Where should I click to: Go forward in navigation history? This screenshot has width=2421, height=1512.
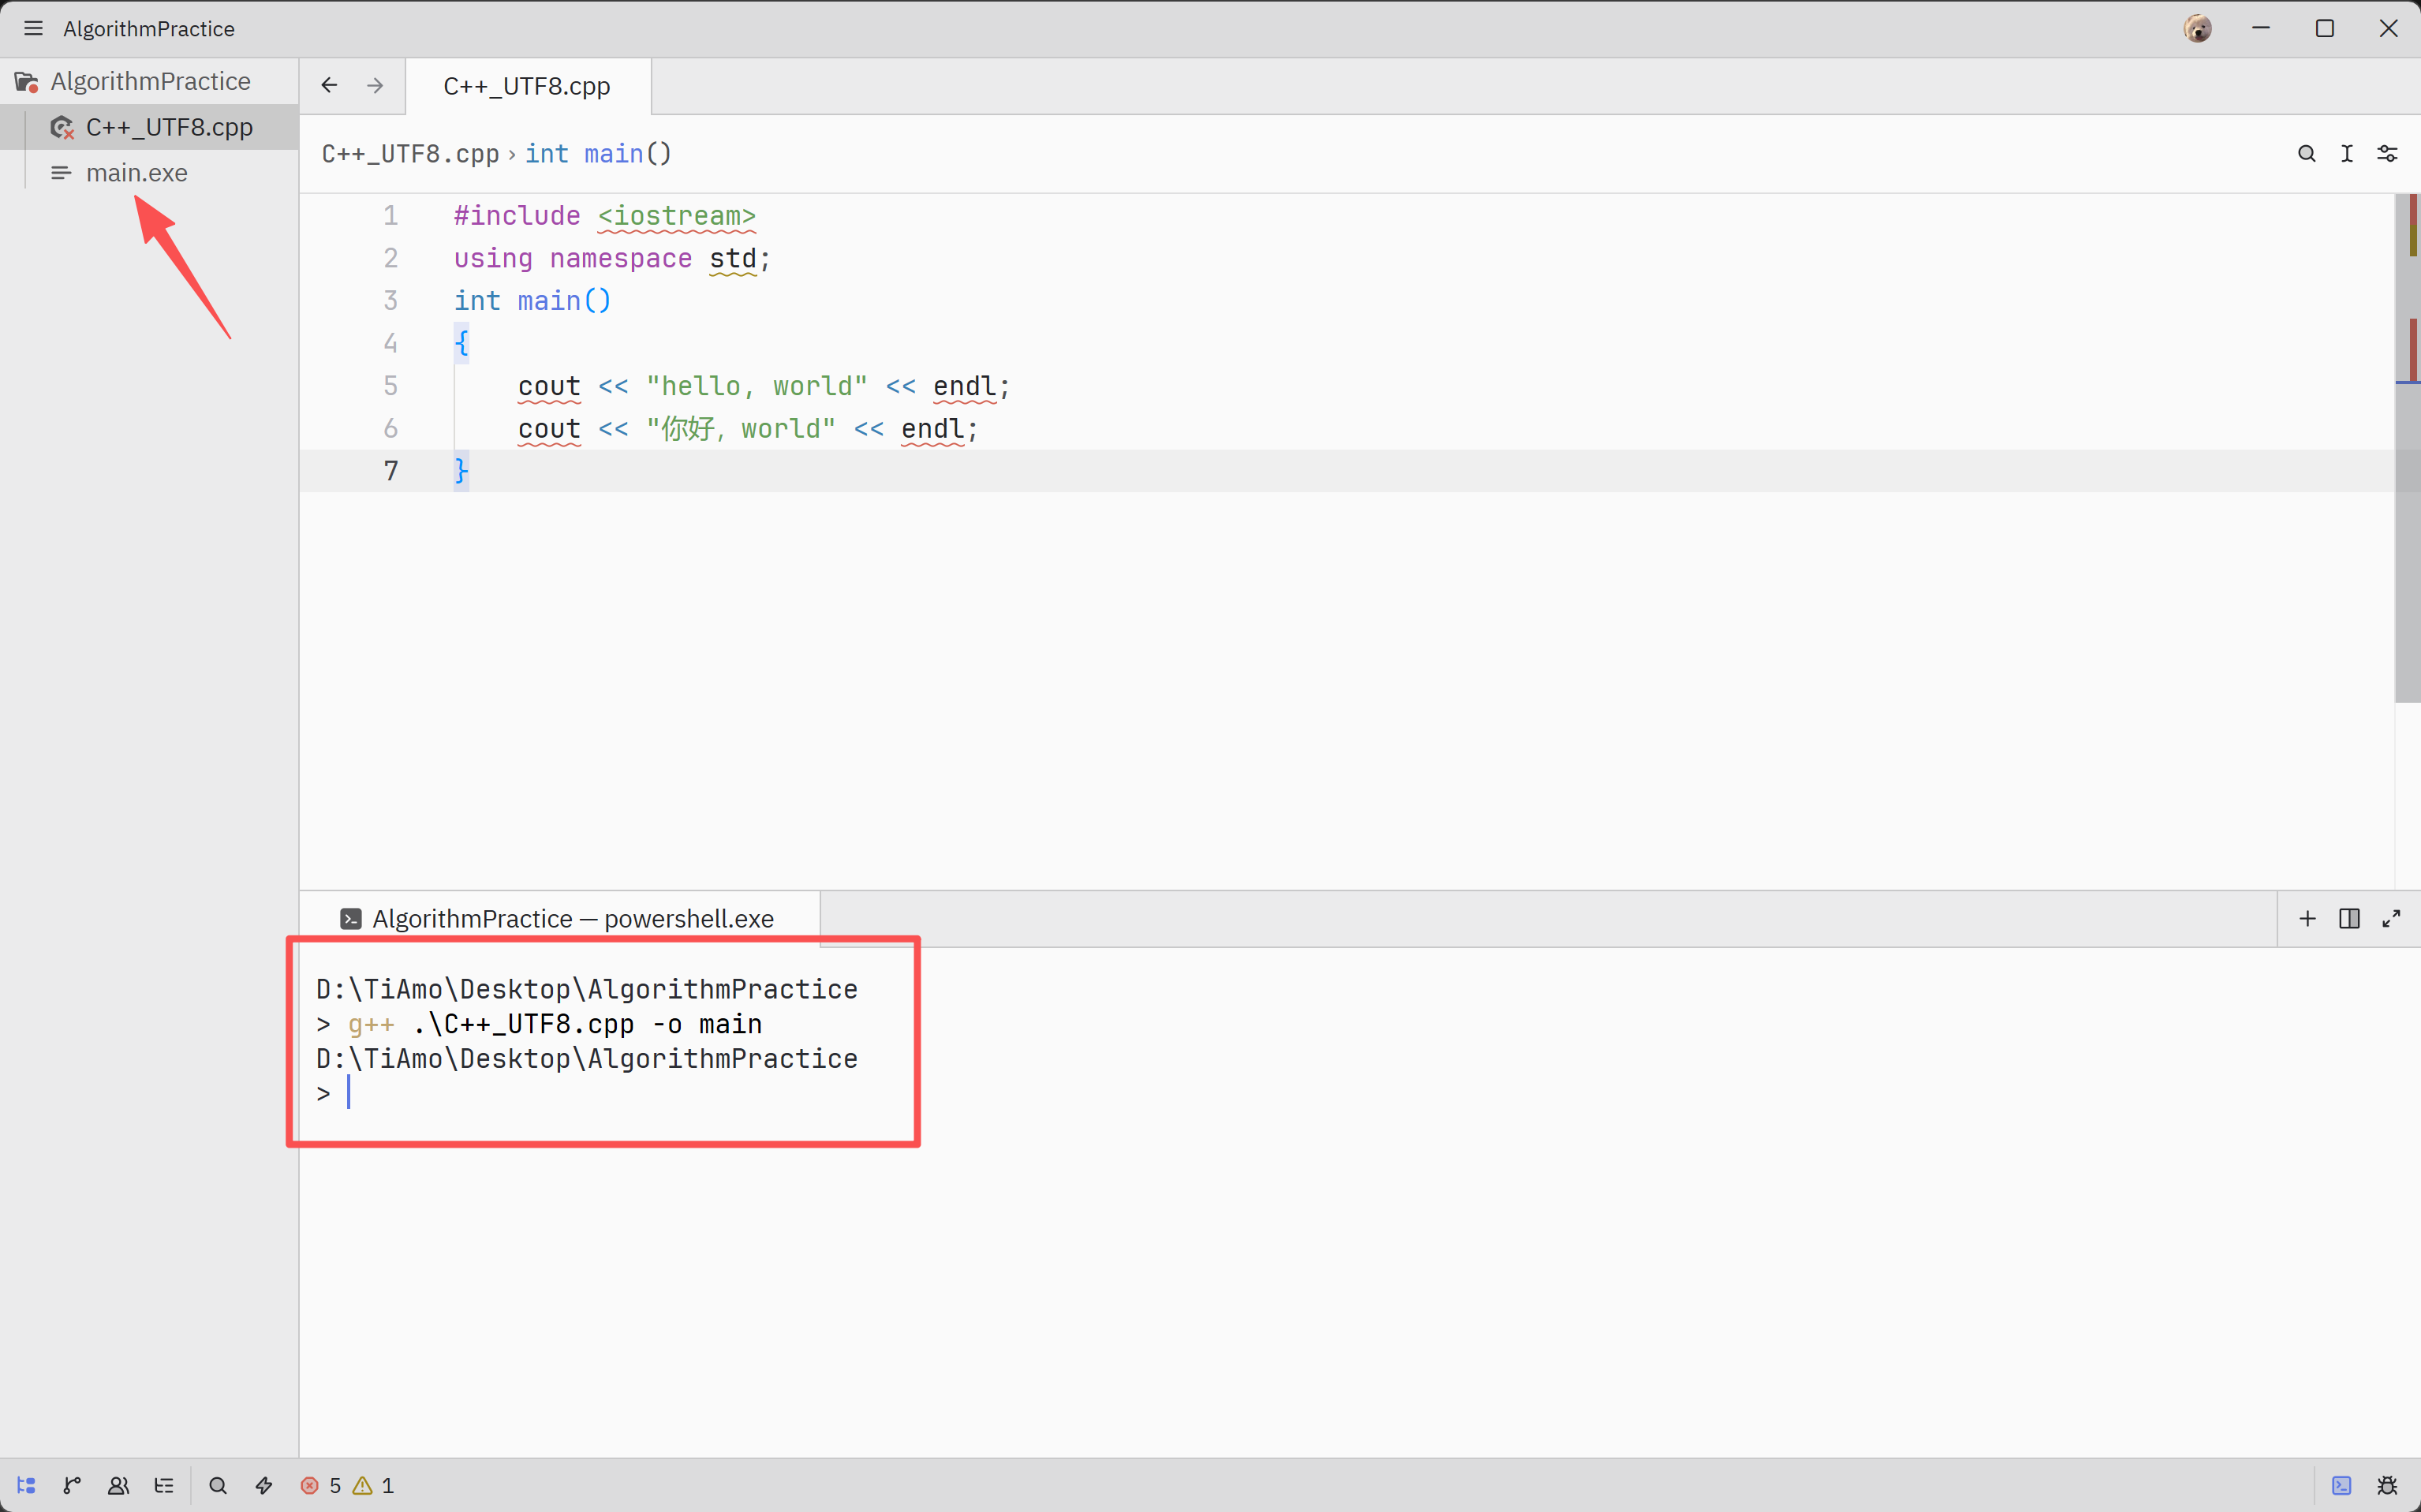(x=375, y=86)
